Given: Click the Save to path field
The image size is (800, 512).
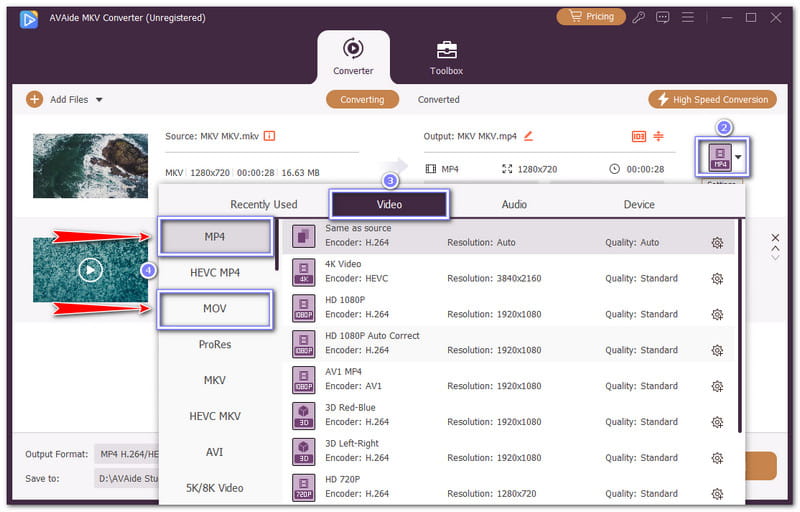Looking at the screenshot, I should pyautogui.click(x=128, y=478).
